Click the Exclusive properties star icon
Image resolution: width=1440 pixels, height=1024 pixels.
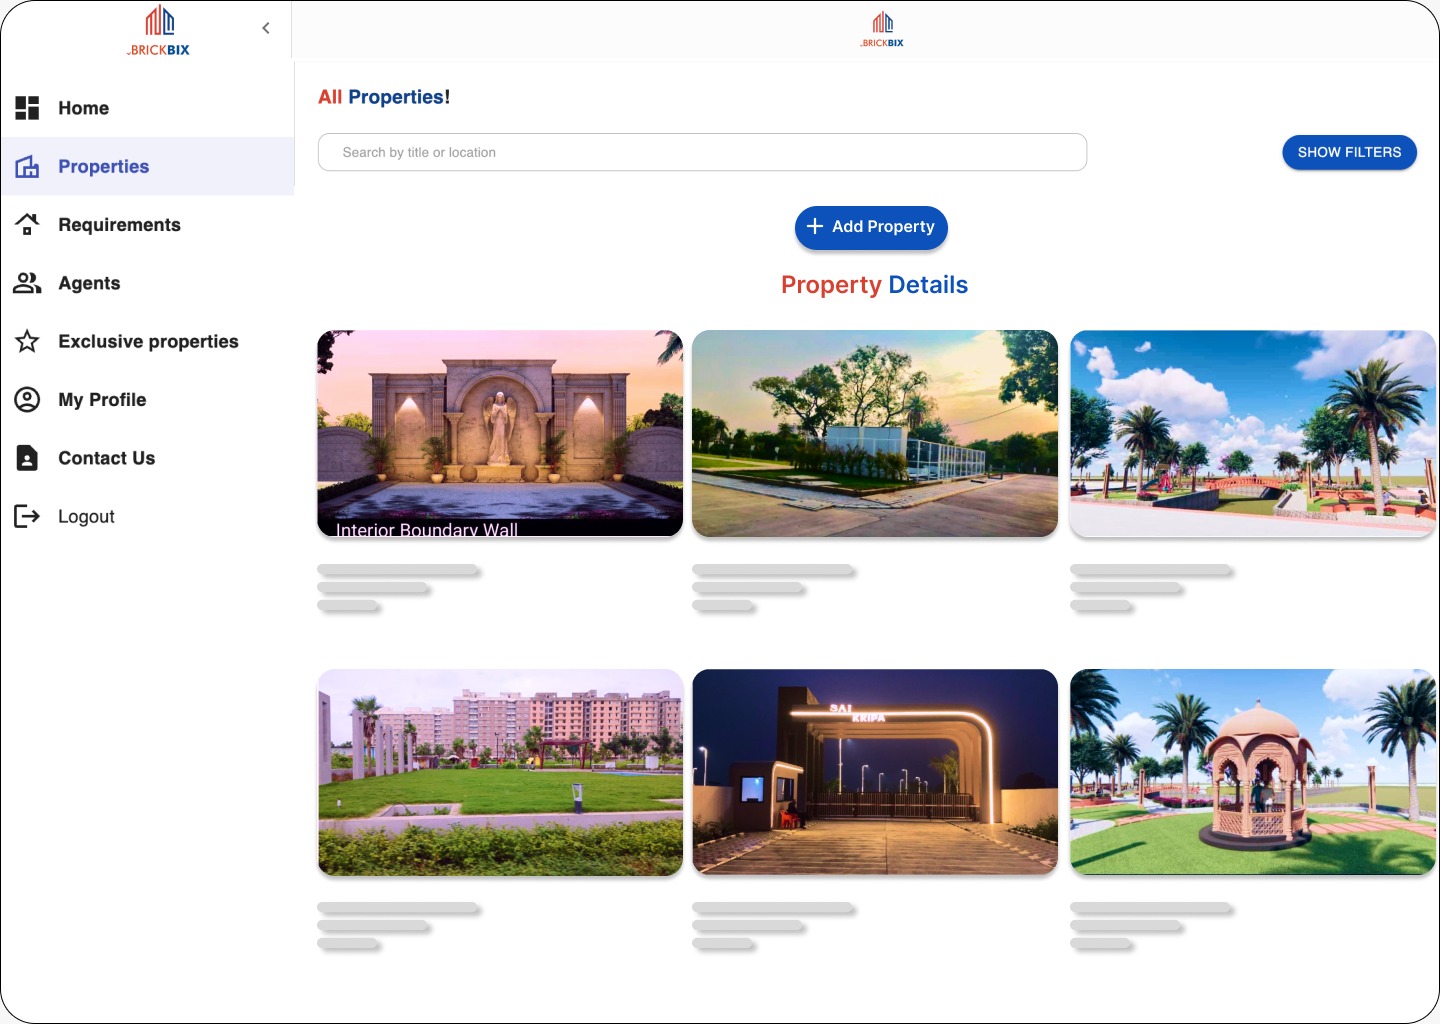[27, 341]
